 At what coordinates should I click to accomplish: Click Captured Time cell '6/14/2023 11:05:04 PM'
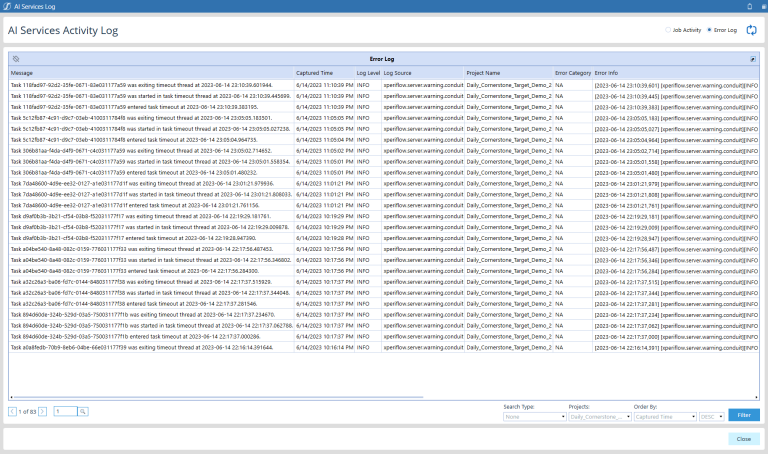(x=324, y=140)
